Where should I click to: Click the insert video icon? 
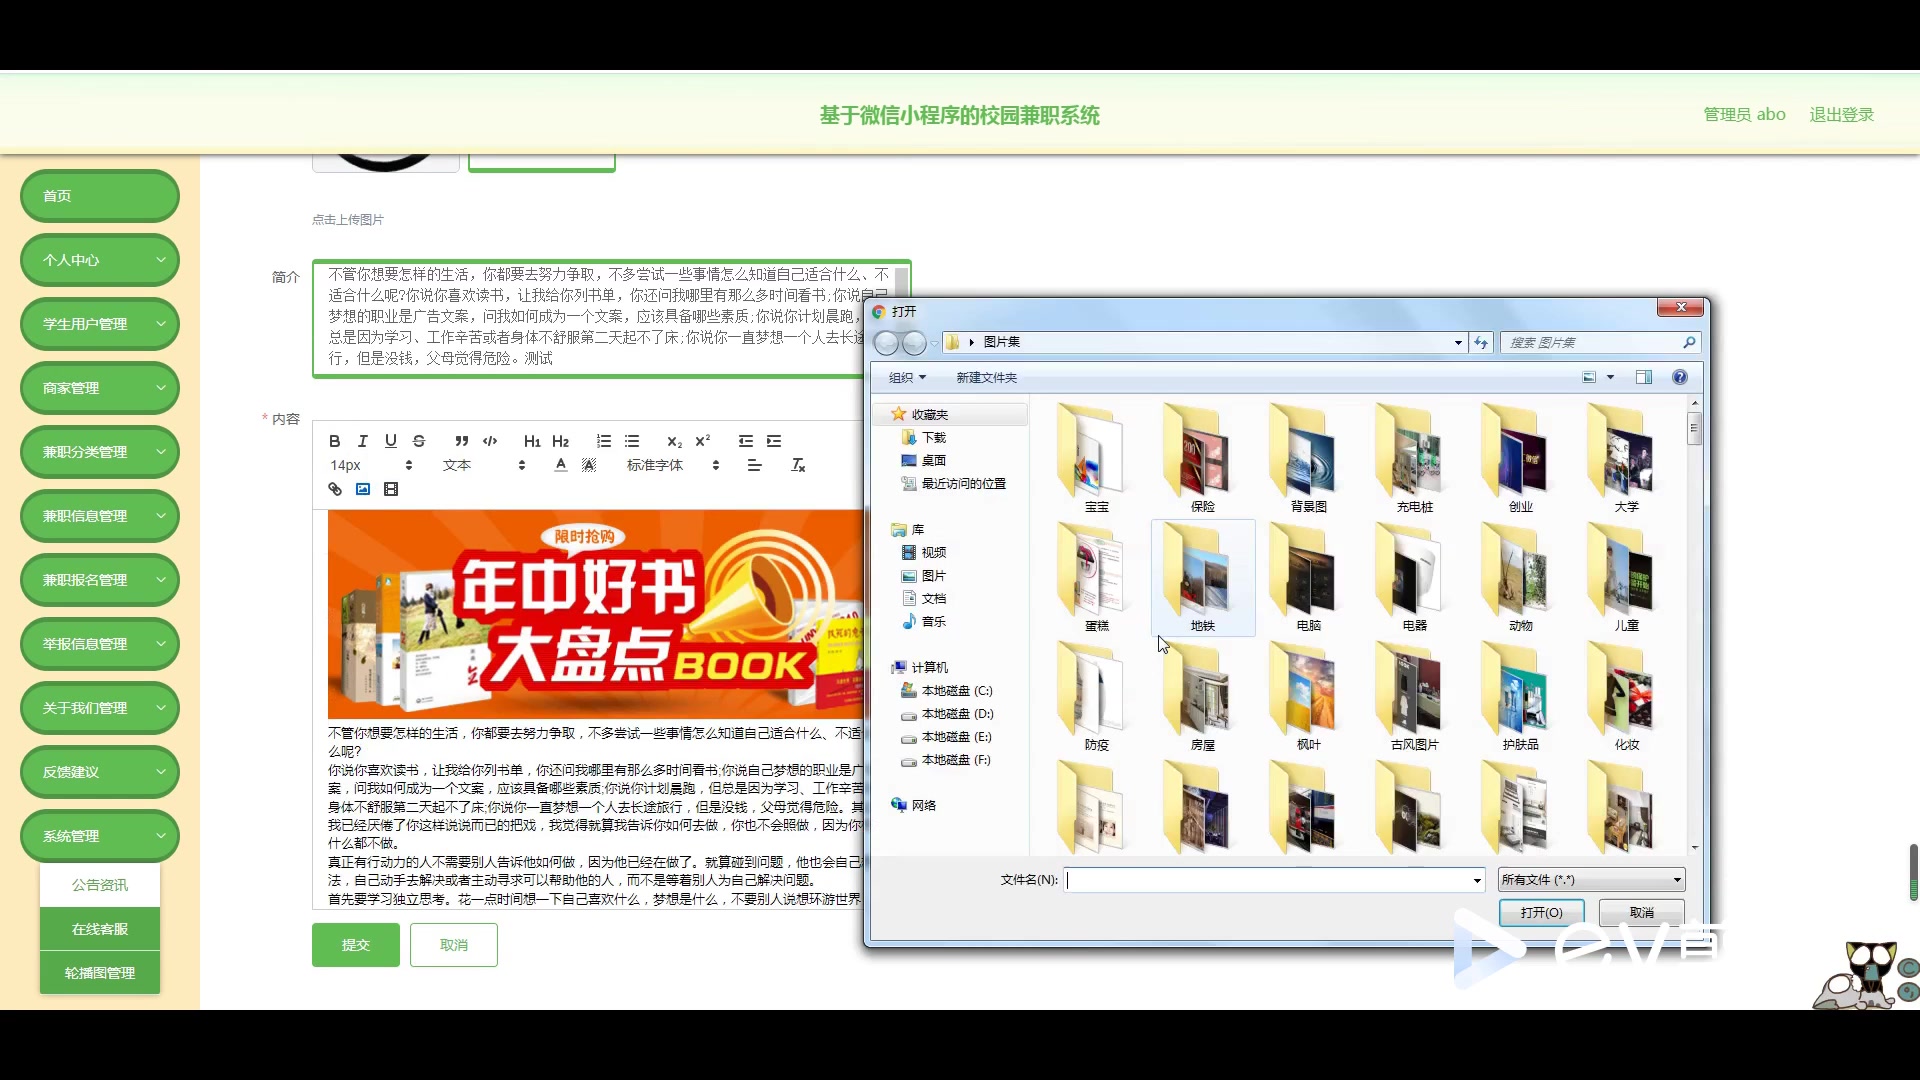(x=391, y=489)
